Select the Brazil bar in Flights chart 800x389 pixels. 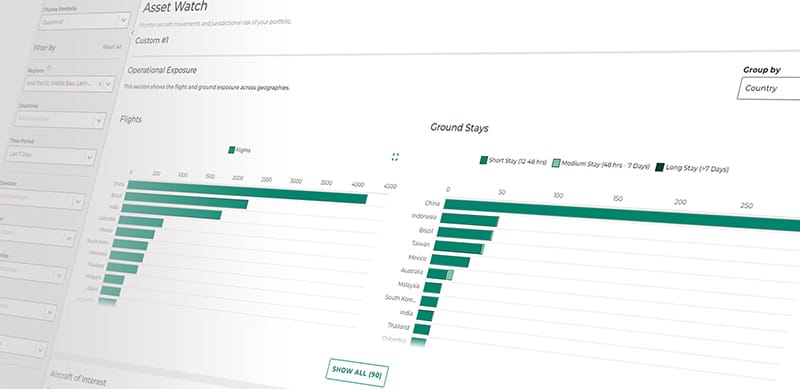coord(186,200)
